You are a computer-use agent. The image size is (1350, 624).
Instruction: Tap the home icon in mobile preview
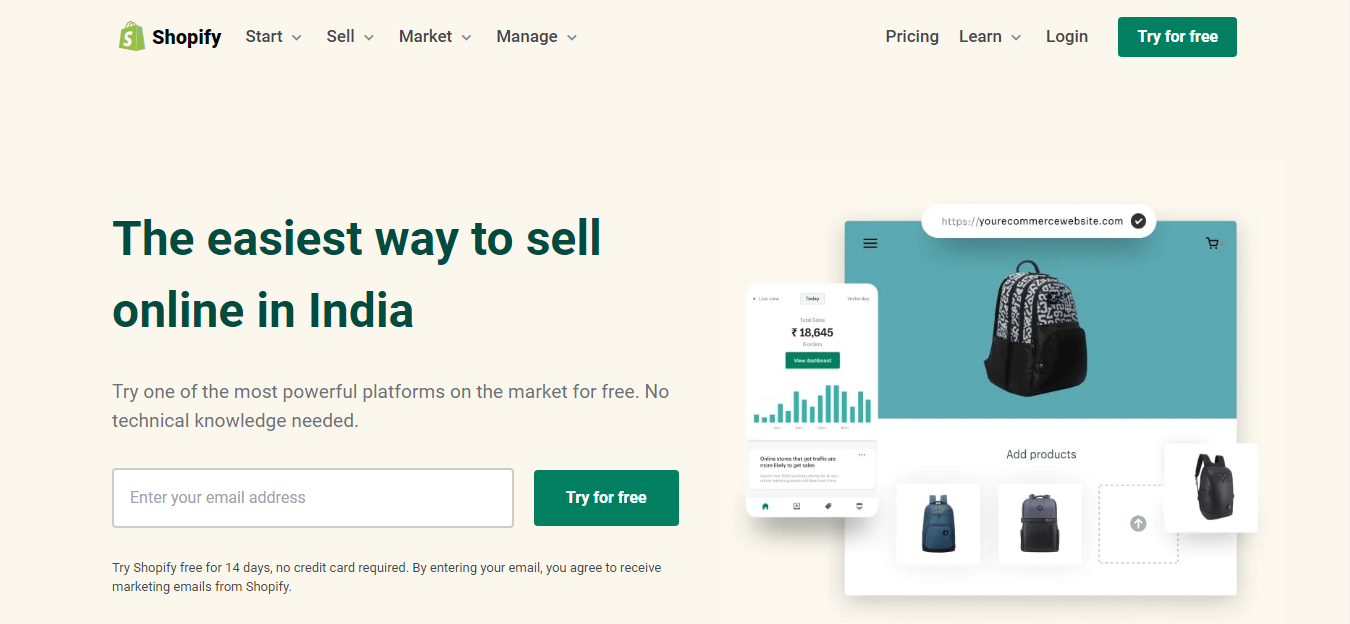(x=765, y=507)
